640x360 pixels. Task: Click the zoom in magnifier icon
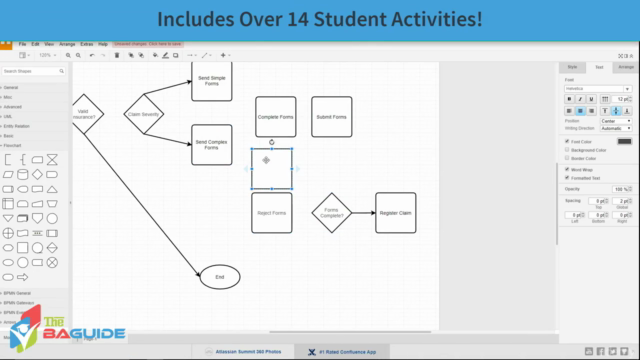(68, 55)
